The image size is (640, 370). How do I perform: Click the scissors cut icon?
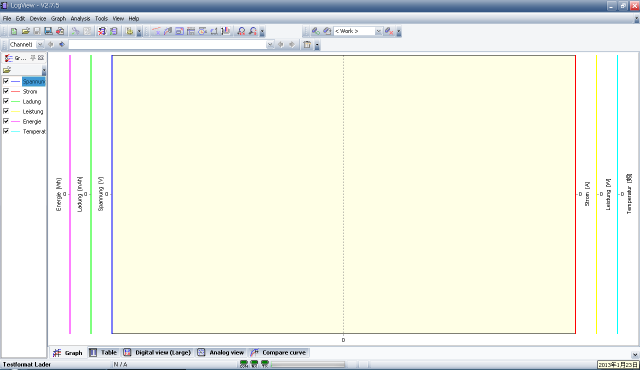[76, 31]
